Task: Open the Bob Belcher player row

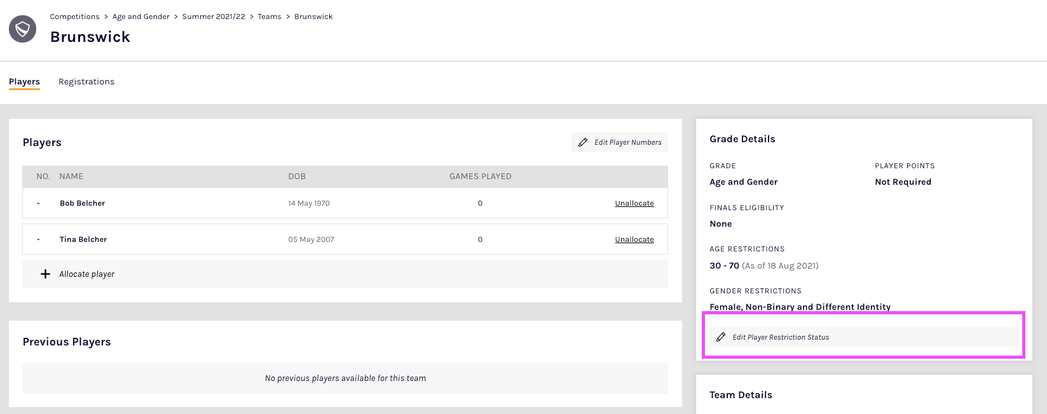Action: (x=82, y=203)
